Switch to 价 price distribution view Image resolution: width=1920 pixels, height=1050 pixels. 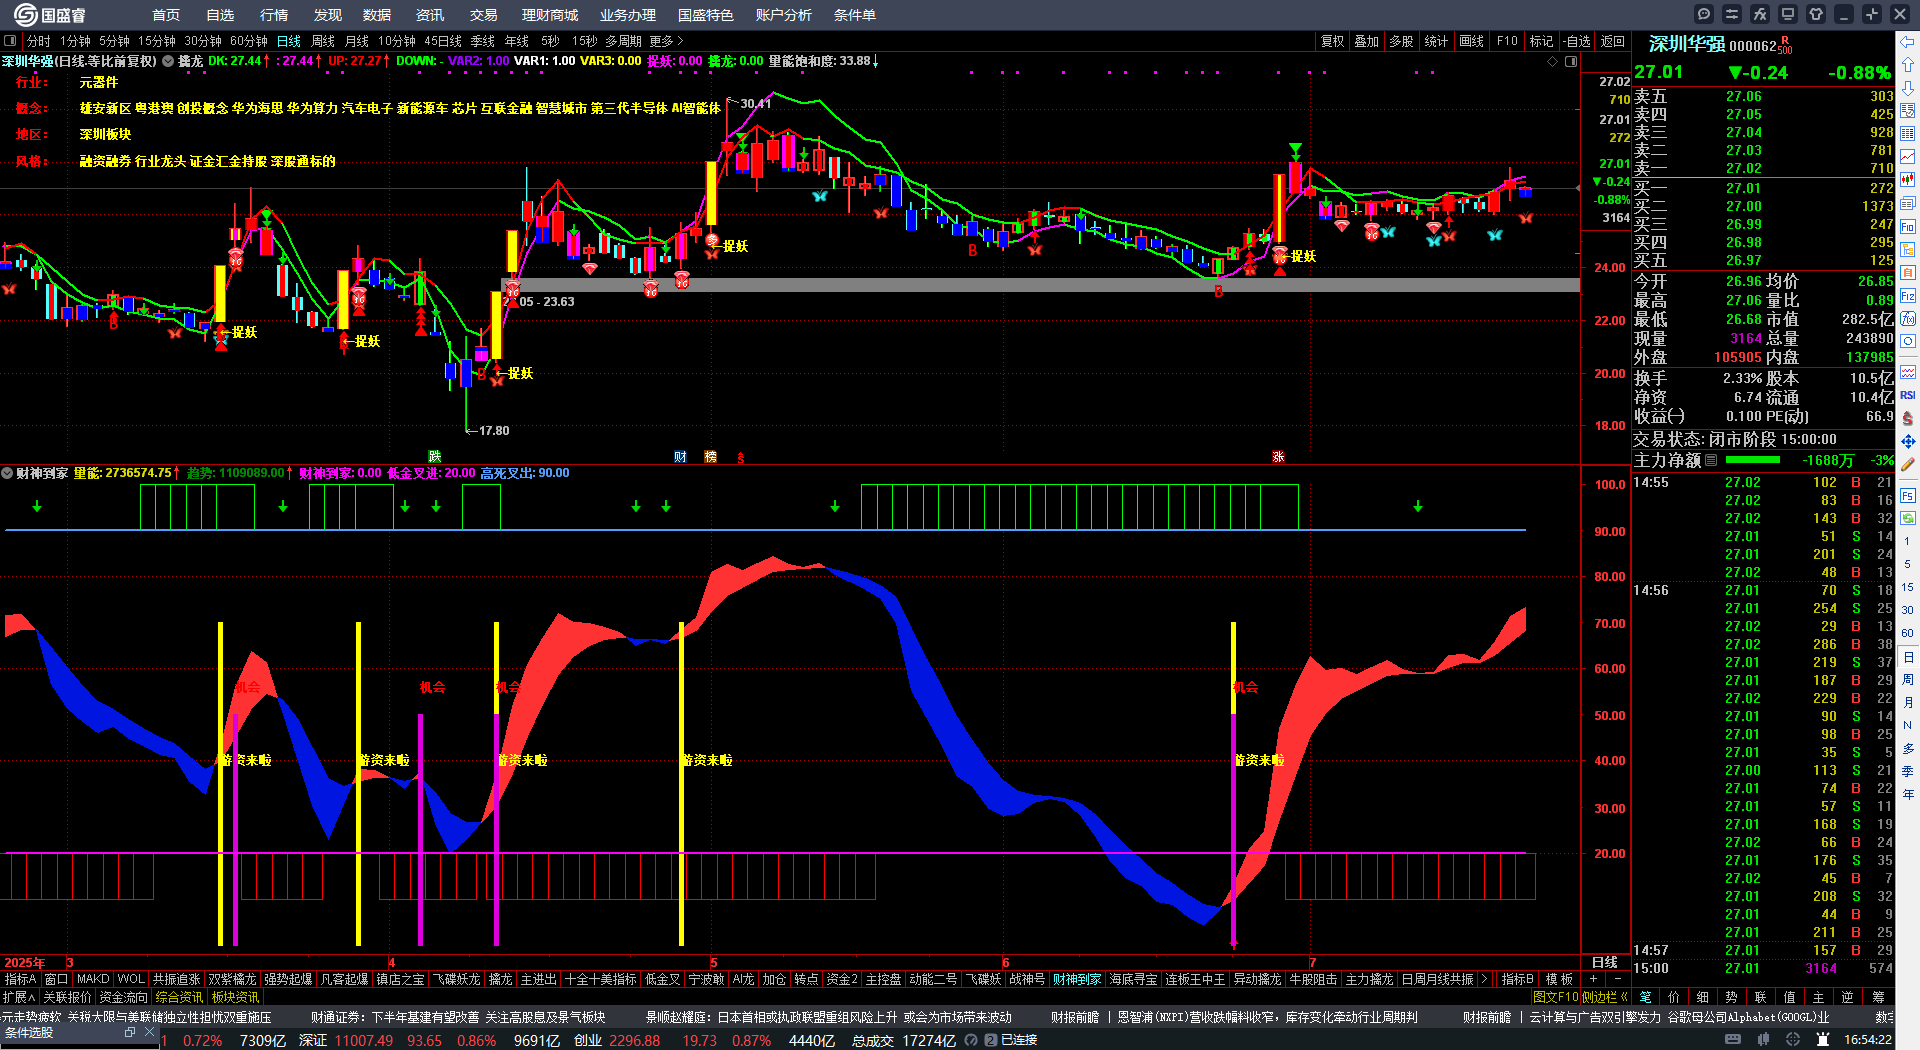1674,997
